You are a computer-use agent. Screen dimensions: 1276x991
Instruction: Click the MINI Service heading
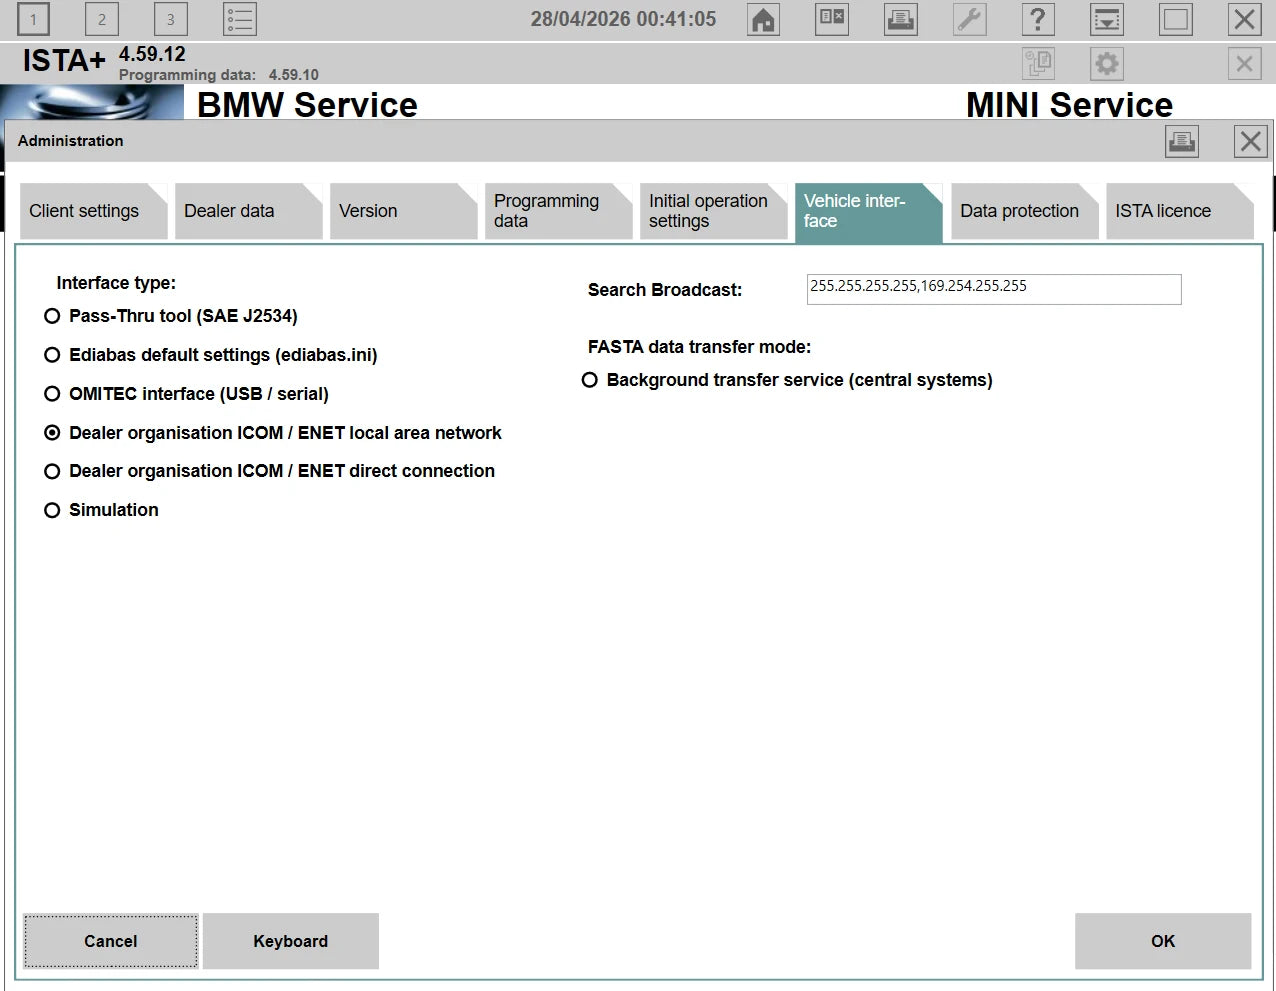point(1069,104)
